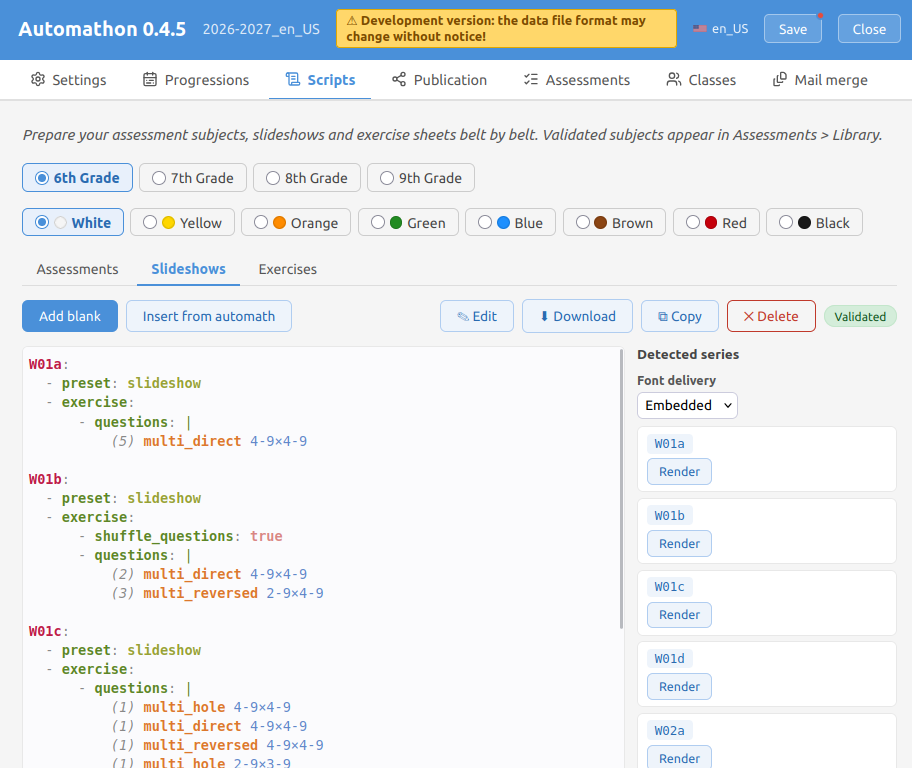Click the pencil icon on Edit

pos(463,317)
